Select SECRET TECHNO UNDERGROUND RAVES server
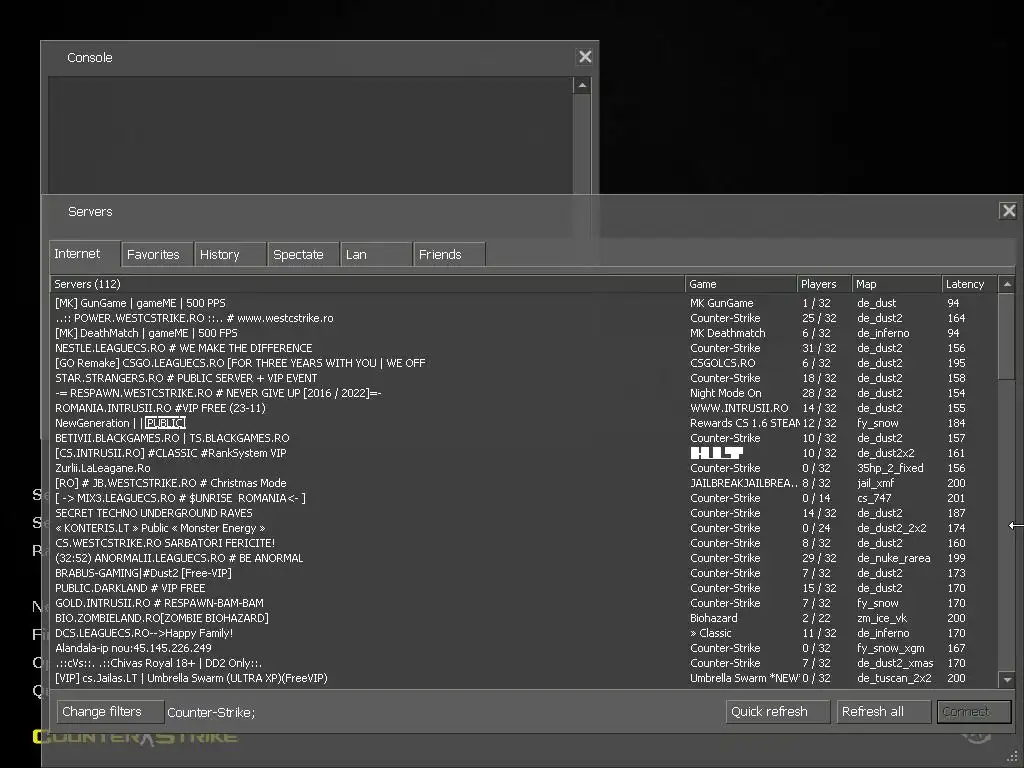This screenshot has height=768, width=1024. (x=524, y=513)
